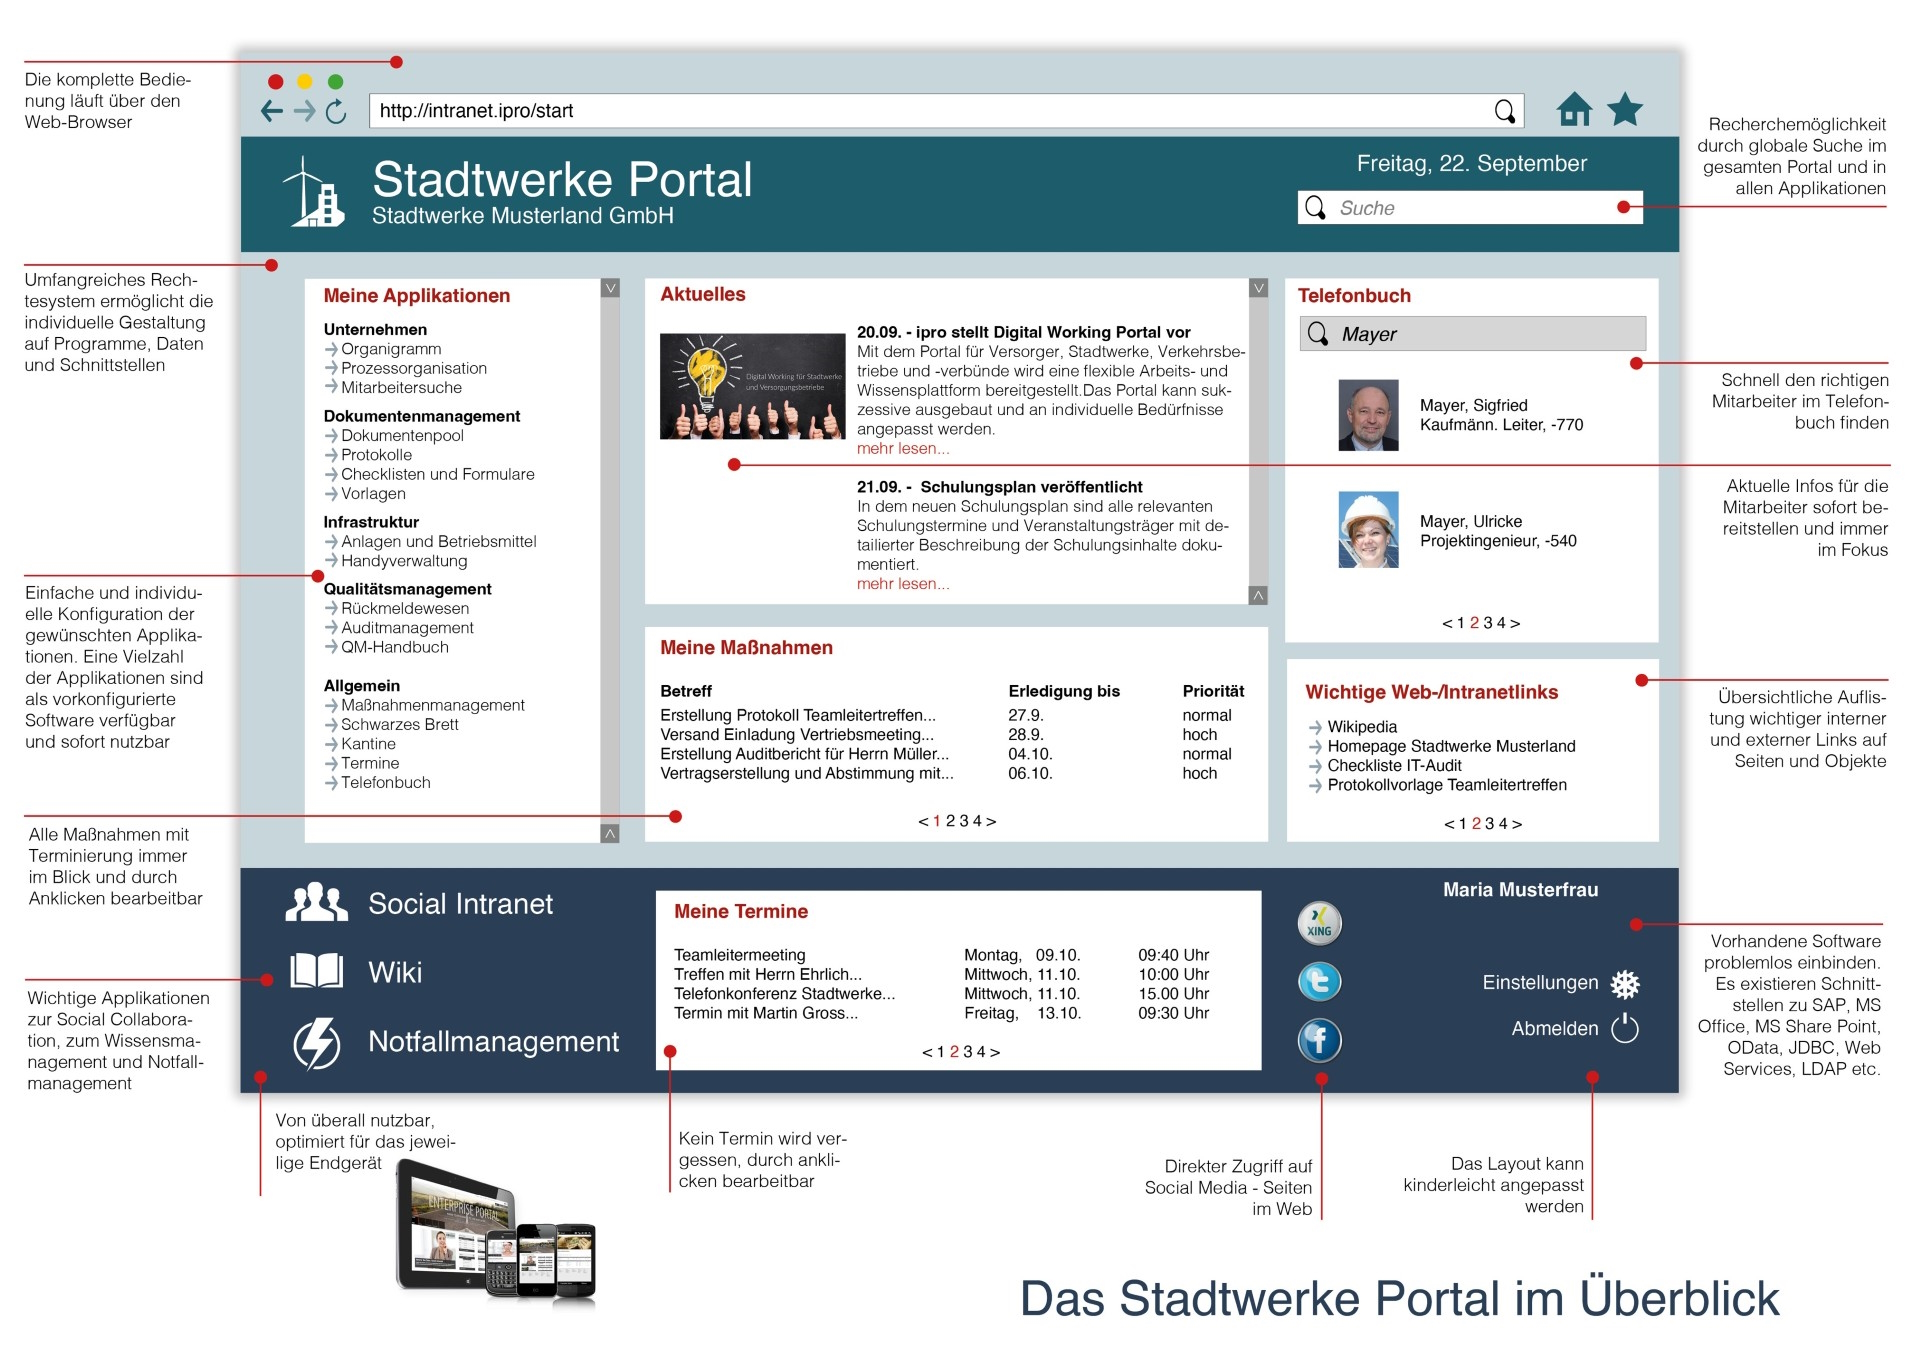
Task: Go to Telefonbuch page 2
Action: pos(1474,623)
